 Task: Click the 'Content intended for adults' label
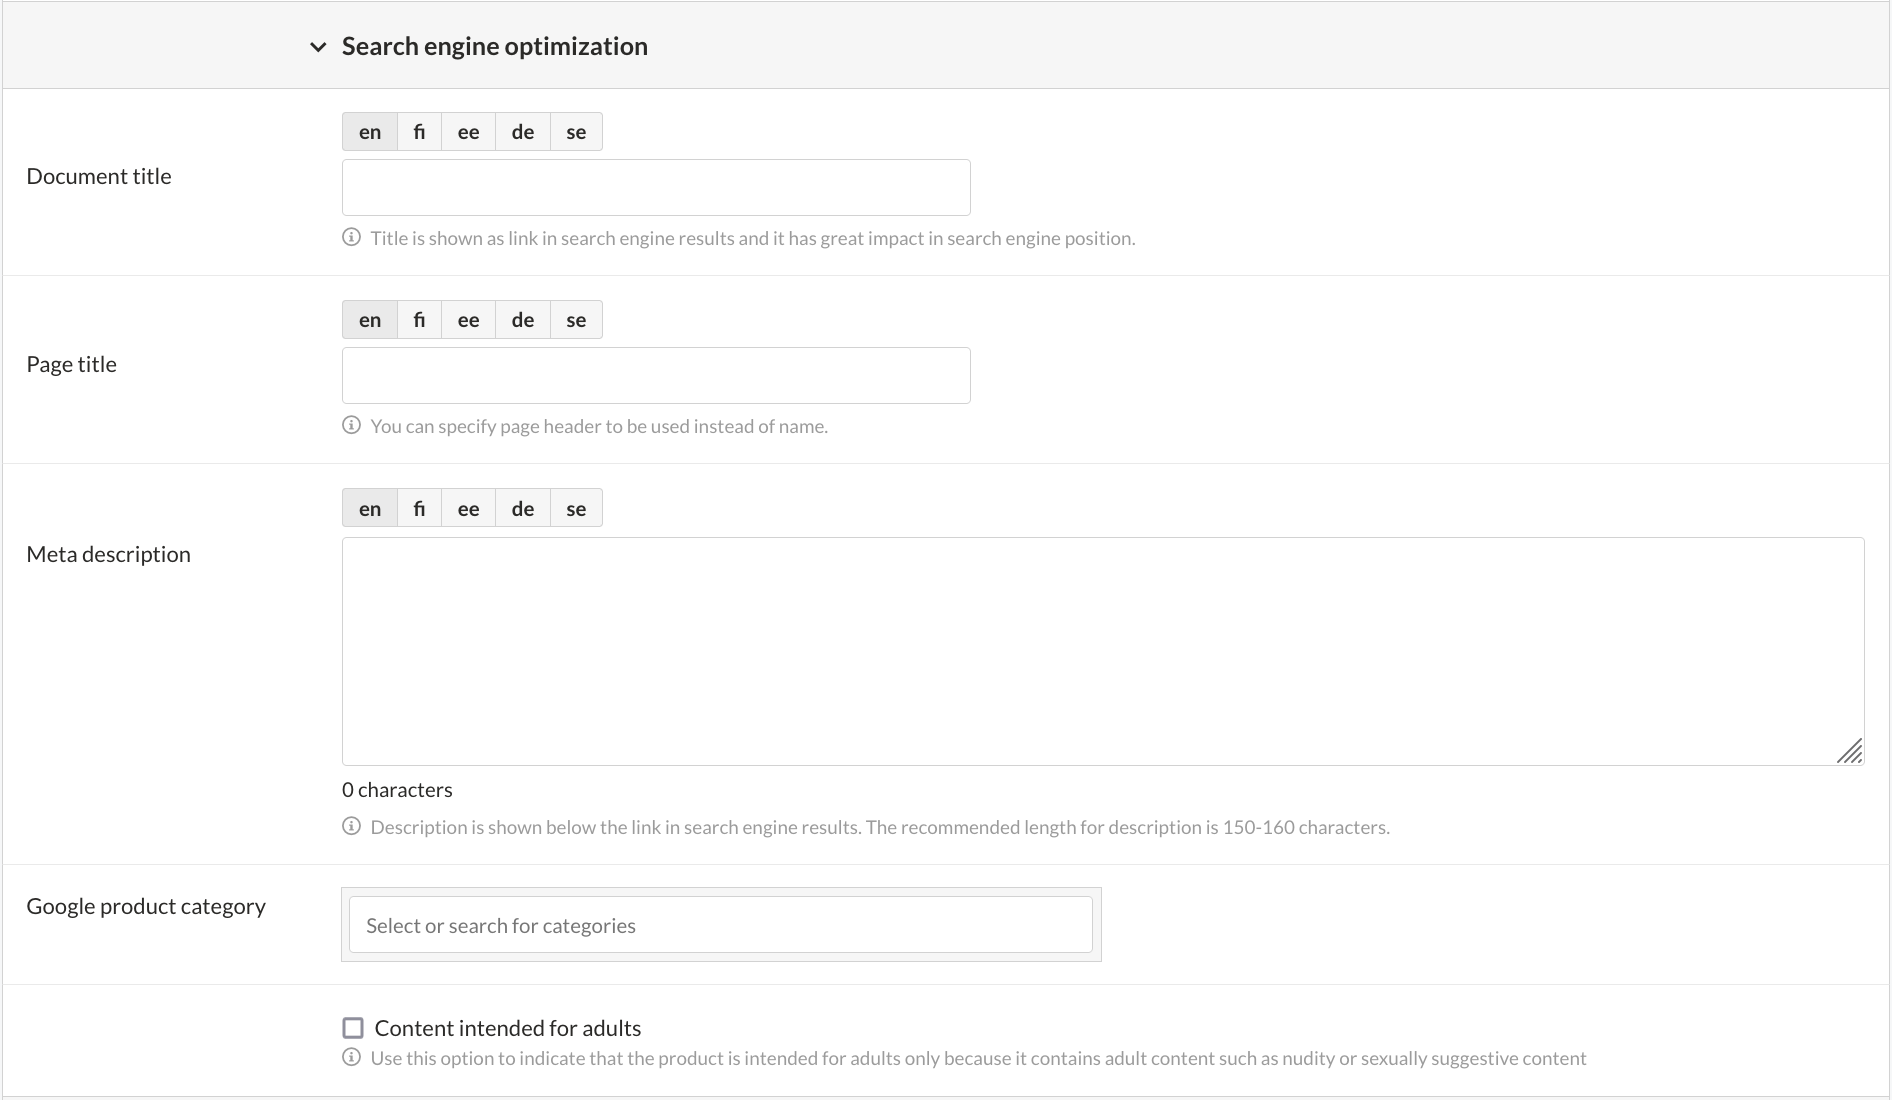(x=508, y=1028)
